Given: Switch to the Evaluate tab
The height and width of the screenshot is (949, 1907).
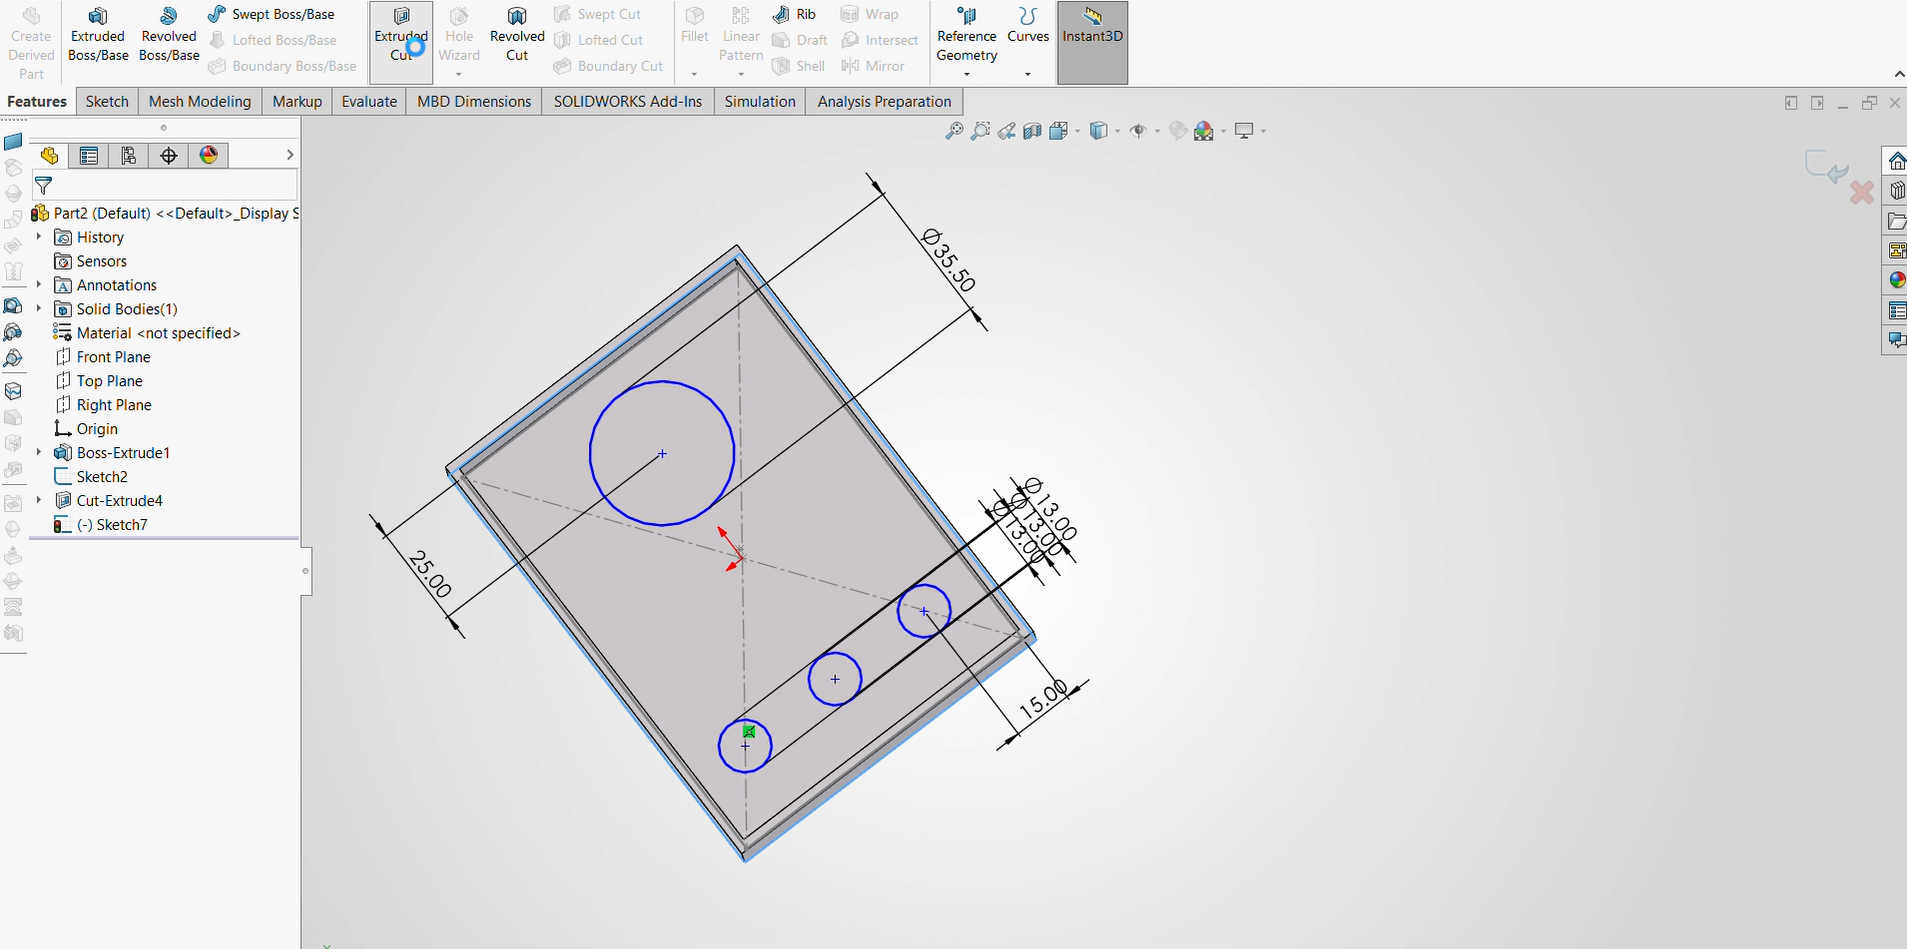Looking at the screenshot, I should (x=369, y=101).
